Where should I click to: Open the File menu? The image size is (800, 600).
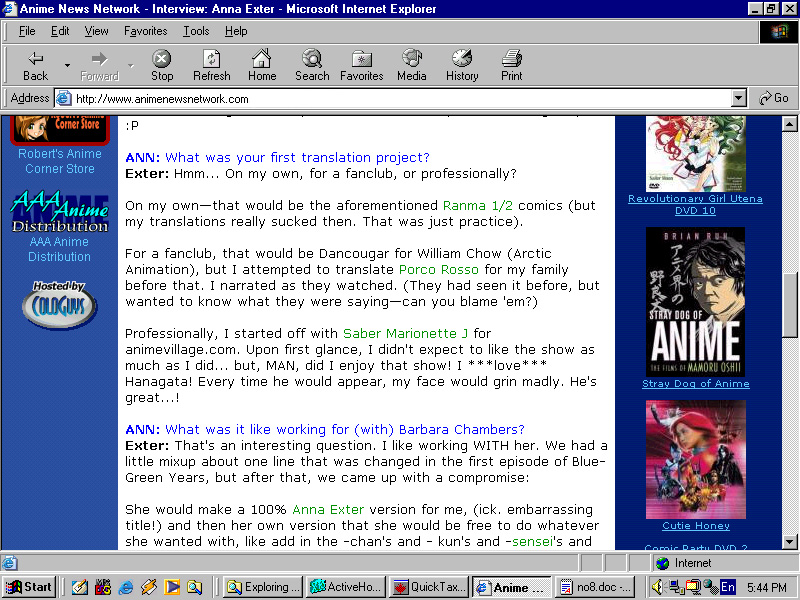[27, 31]
